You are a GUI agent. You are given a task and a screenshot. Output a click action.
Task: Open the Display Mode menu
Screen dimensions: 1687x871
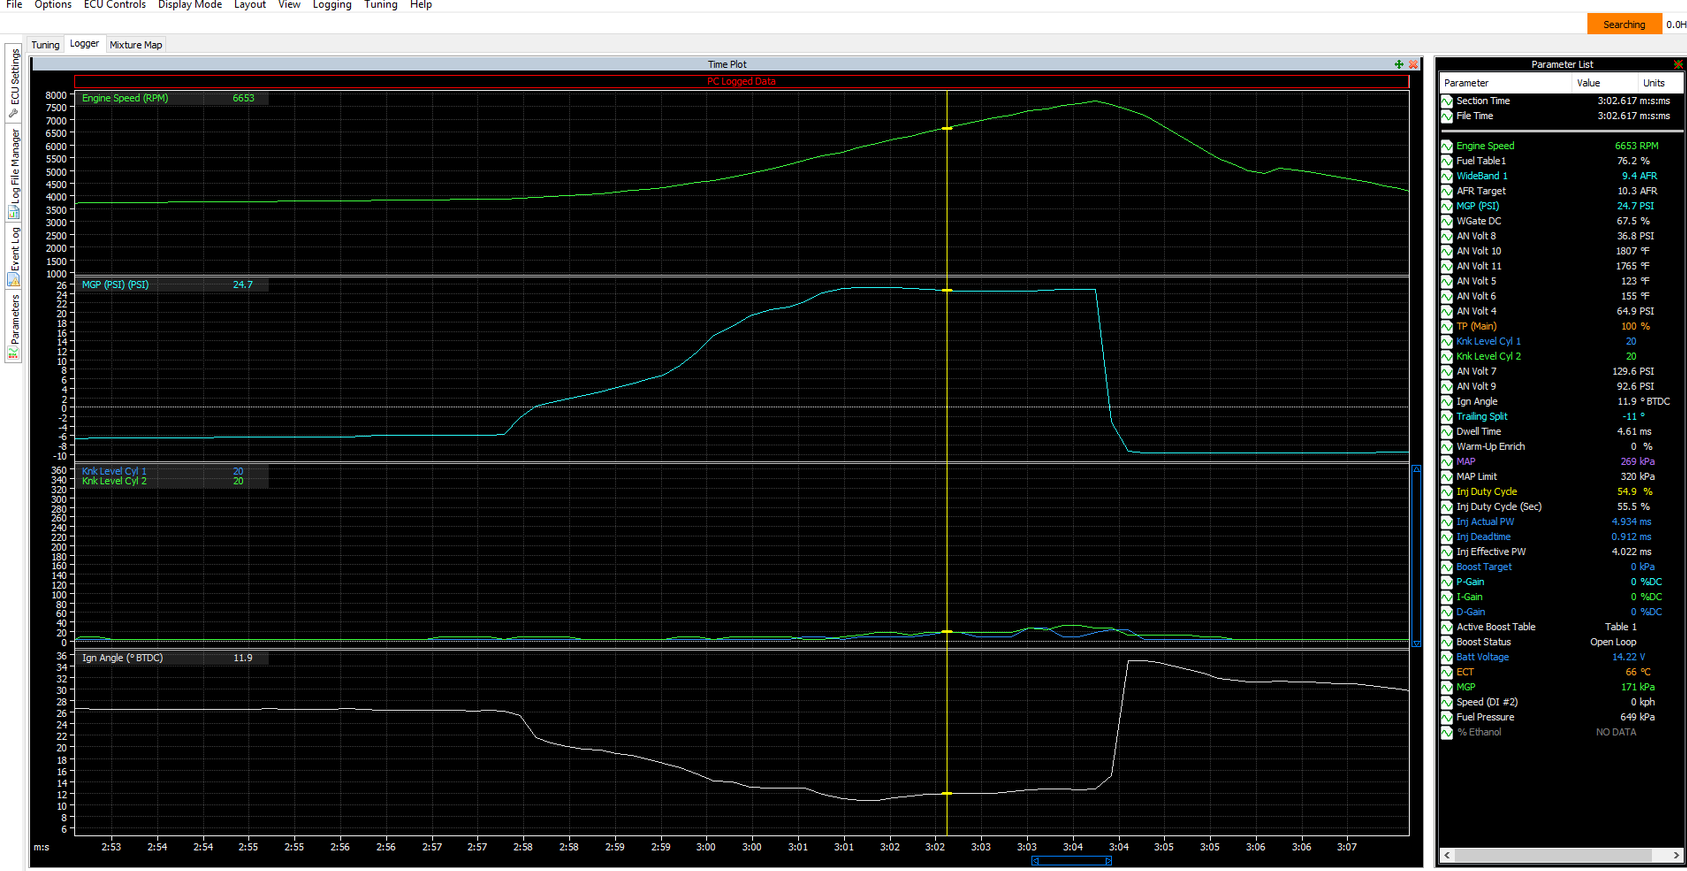pos(190,5)
